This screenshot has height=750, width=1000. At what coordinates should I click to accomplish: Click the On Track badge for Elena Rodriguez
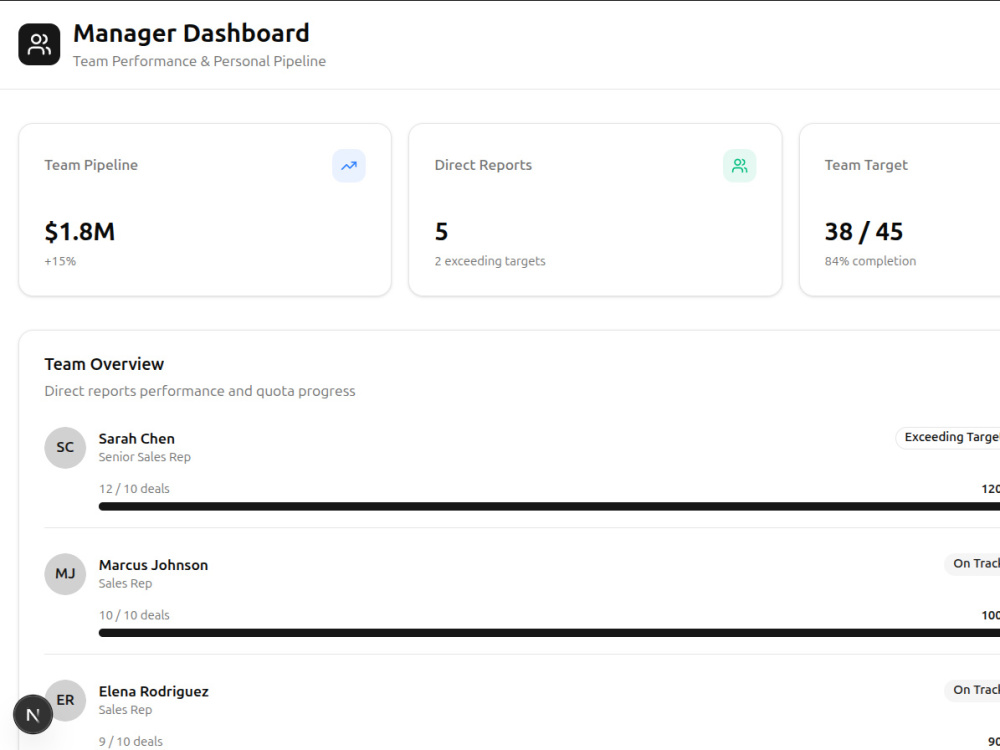[972, 690]
